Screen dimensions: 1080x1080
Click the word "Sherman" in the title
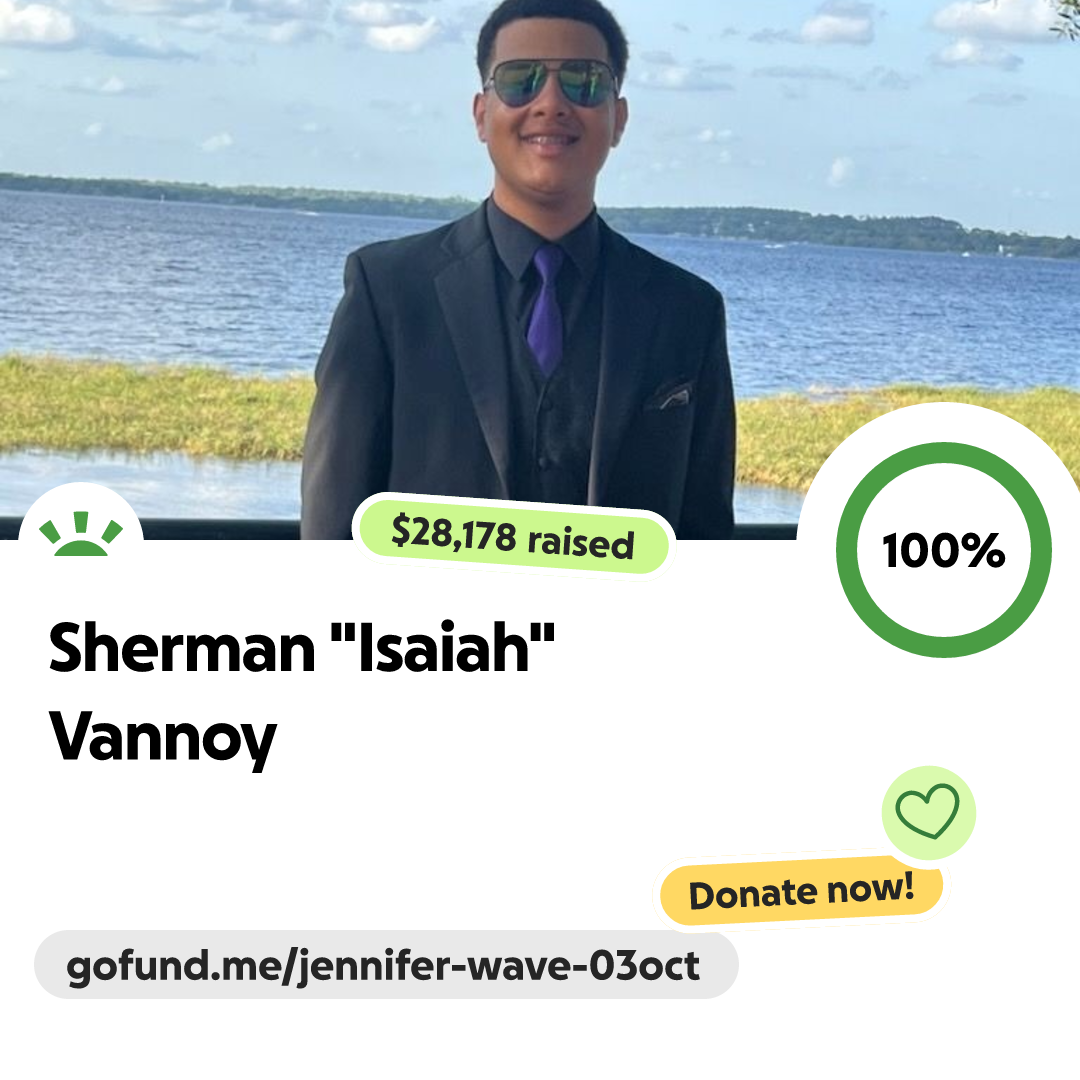(x=182, y=647)
